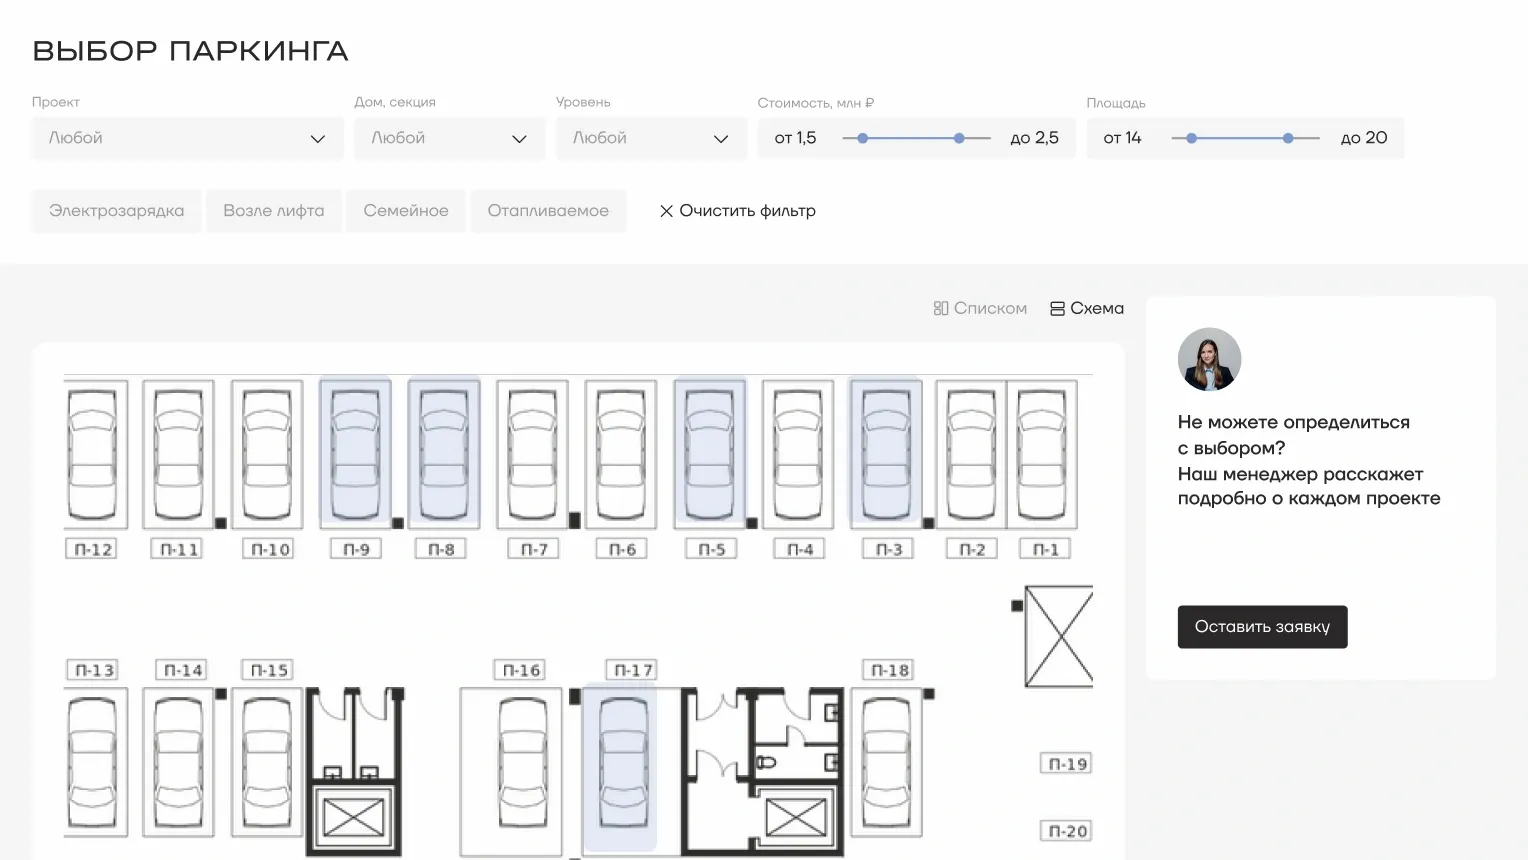Click the от 14 area value
Screen dimensions: 1528x860
click(1122, 138)
